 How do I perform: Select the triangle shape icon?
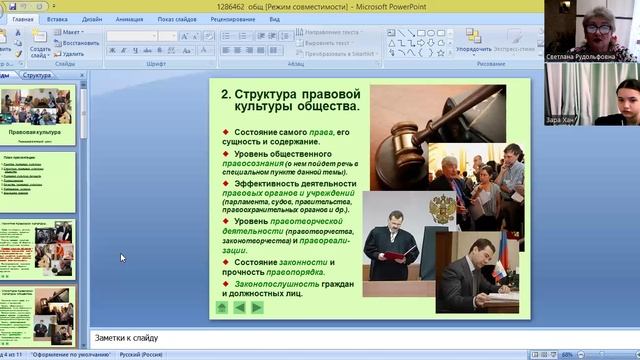point(391,43)
